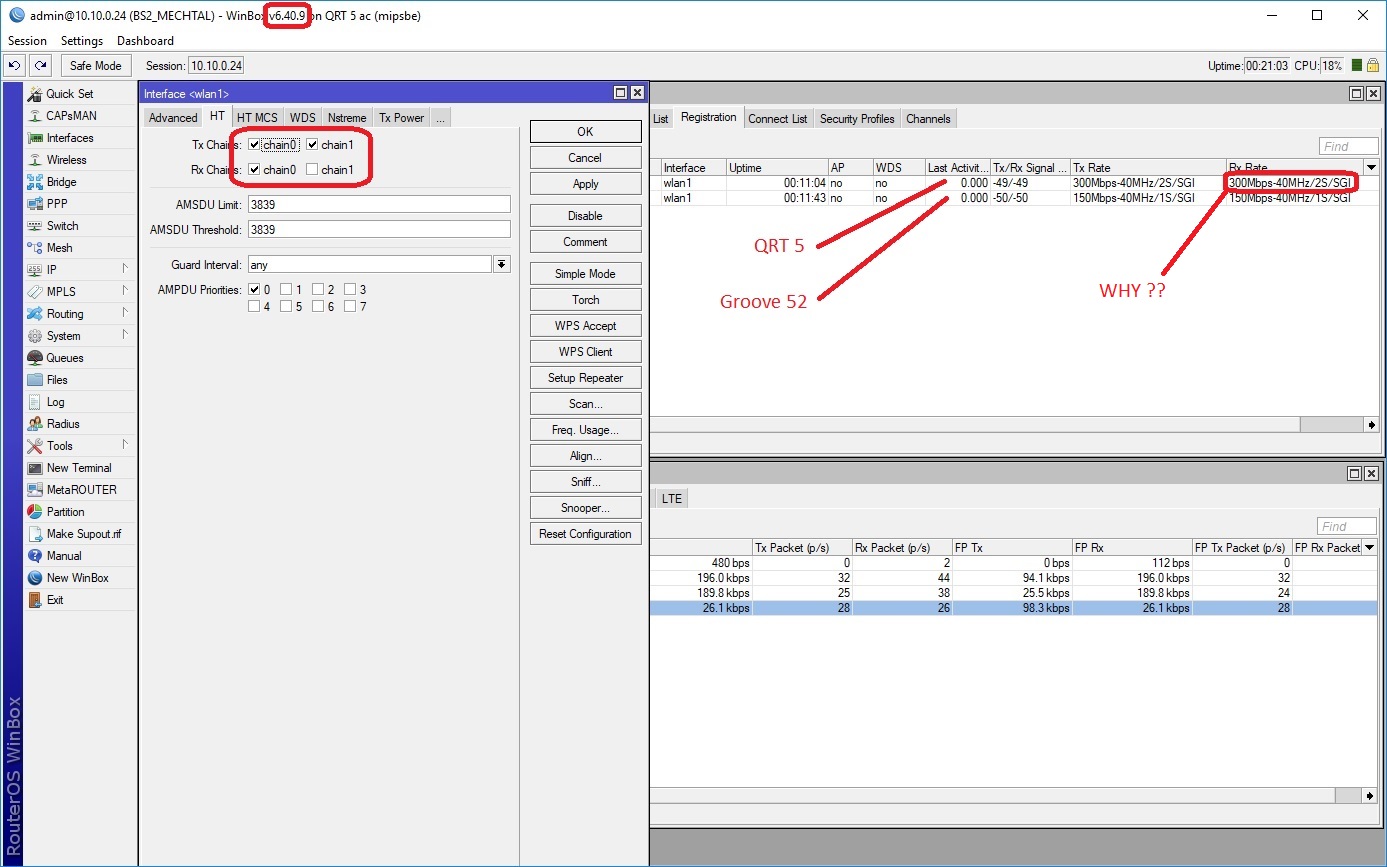The height and width of the screenshot is (867, 1387).
Task: Open the Wireless sidebar icon
Action: pyautogui.click(x=35, y=160)
